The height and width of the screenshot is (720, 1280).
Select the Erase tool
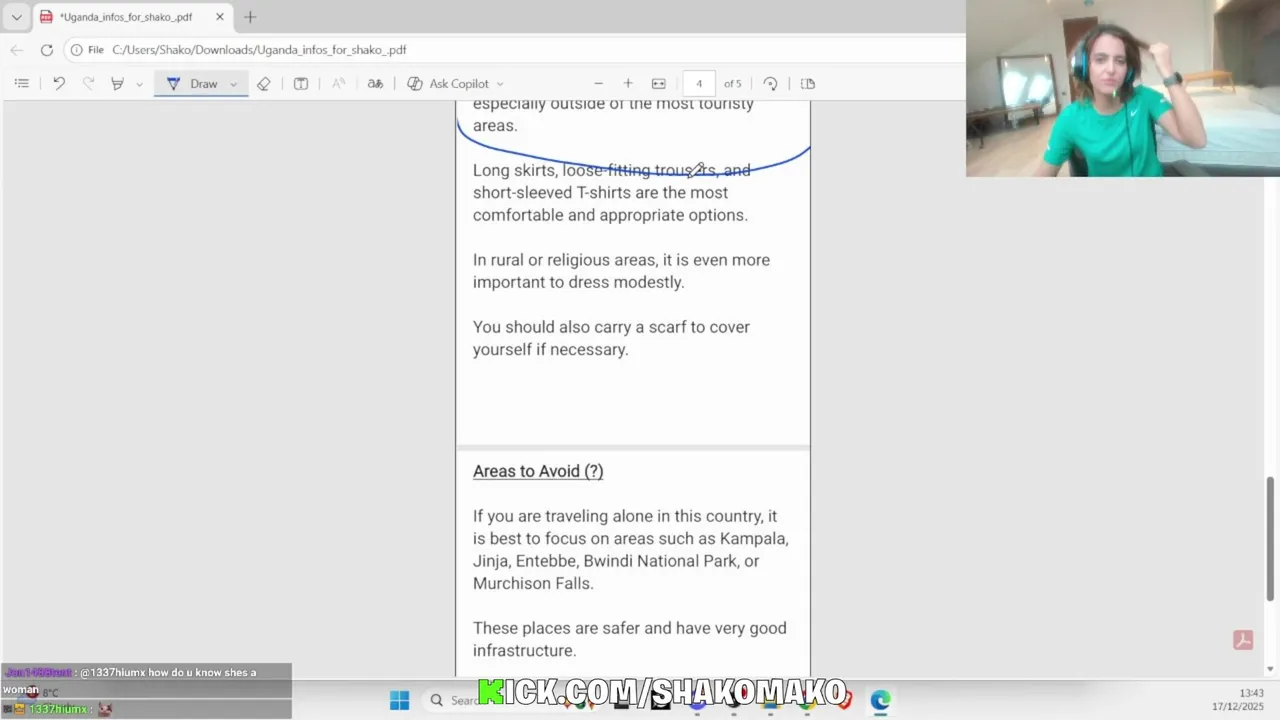(264, 84)
